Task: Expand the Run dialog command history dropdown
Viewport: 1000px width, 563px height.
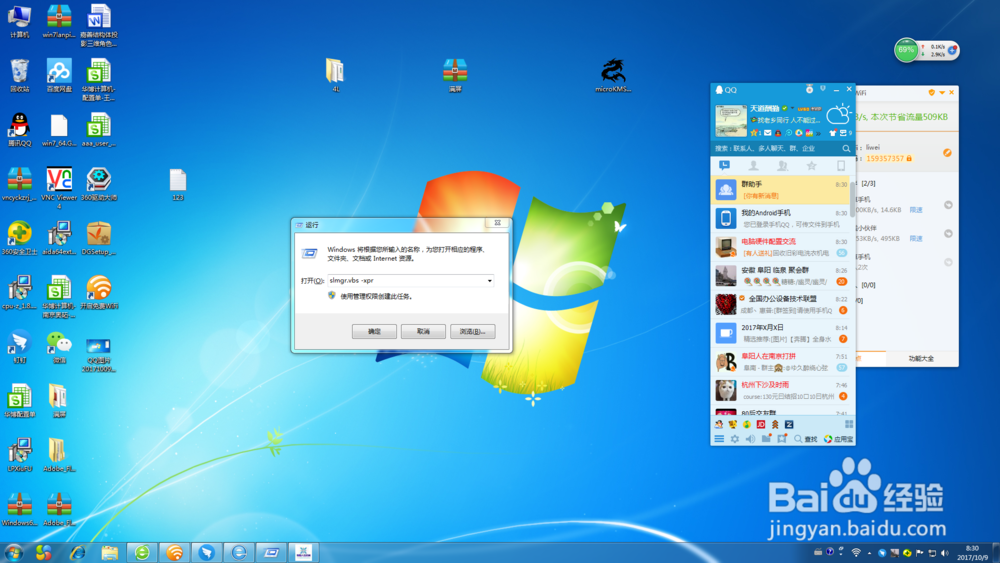Action: 490,281
